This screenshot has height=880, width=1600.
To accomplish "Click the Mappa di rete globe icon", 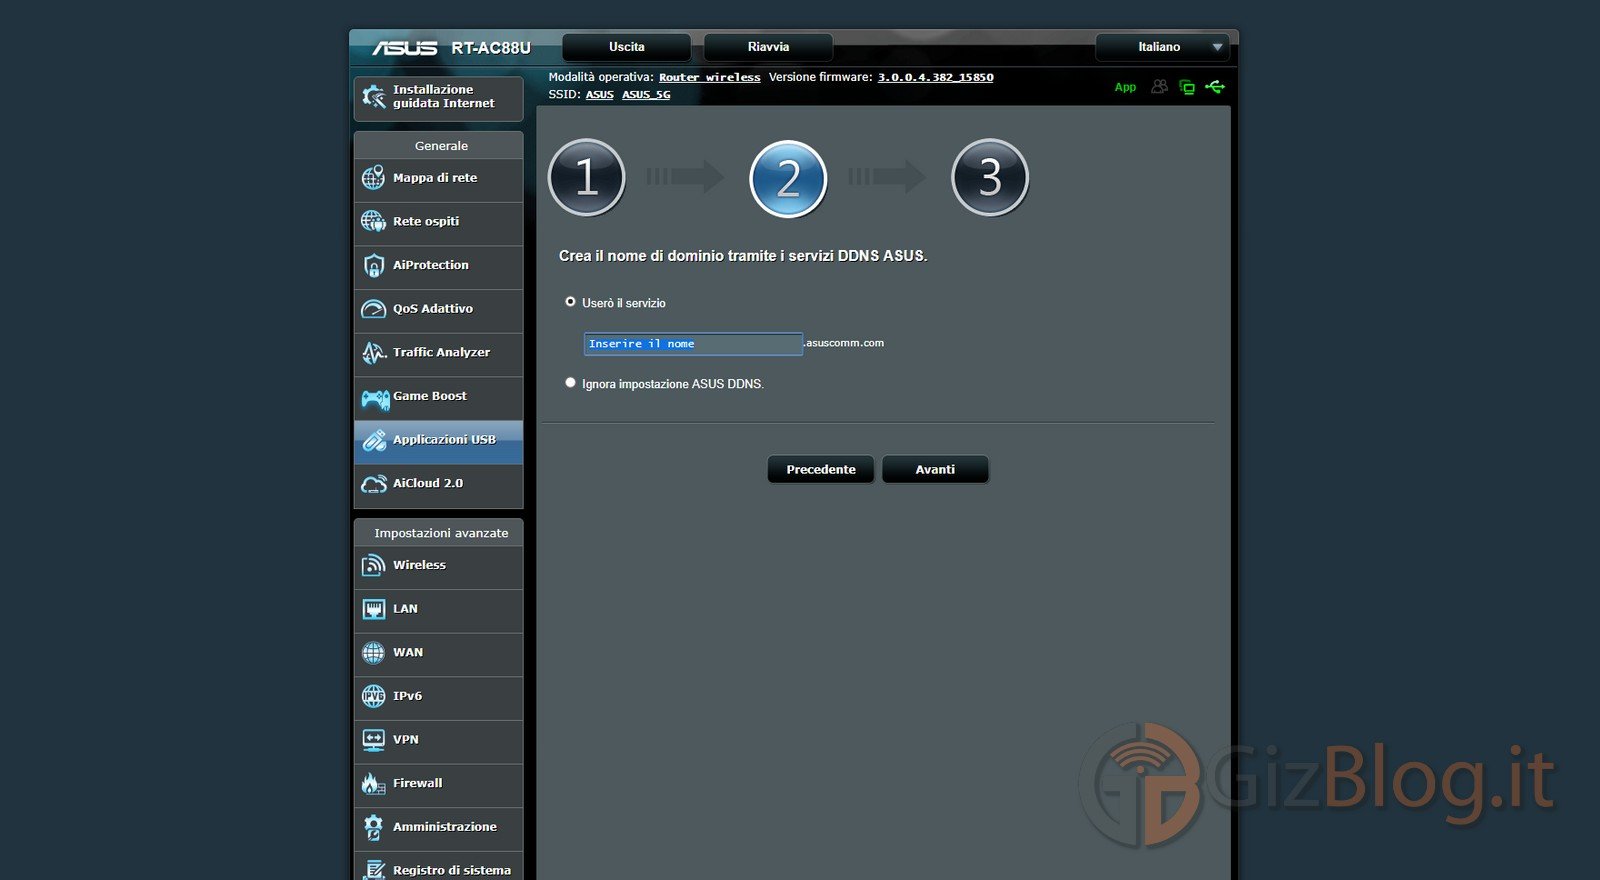I will (373, 178).
